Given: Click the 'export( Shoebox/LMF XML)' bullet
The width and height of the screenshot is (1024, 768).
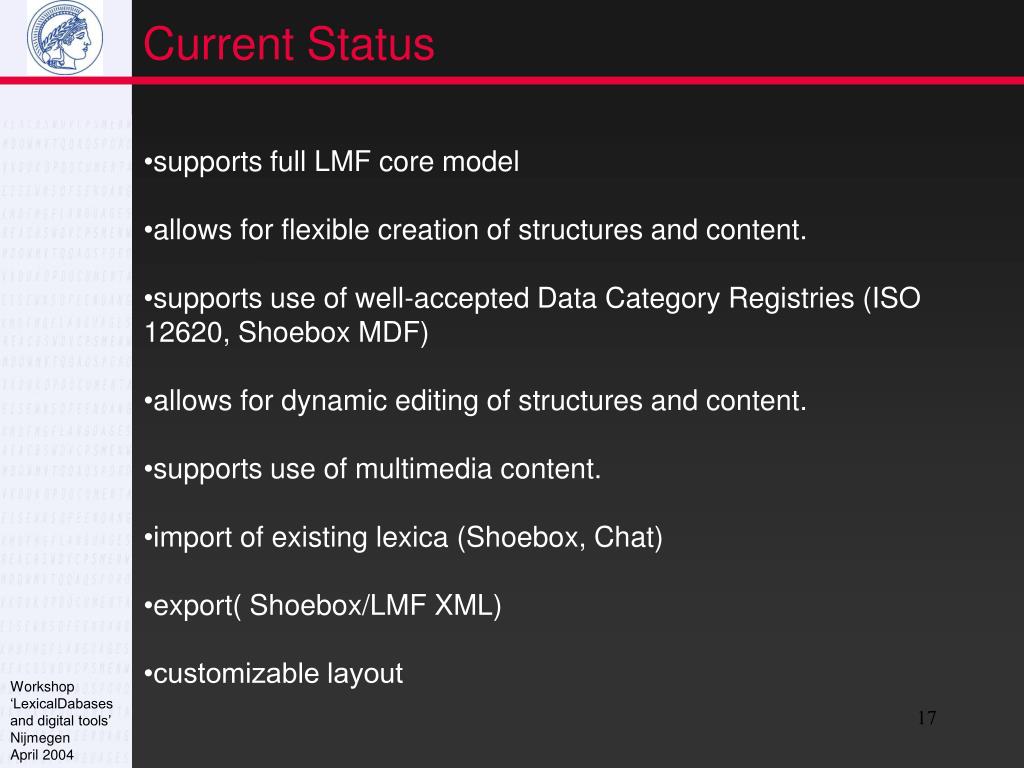Looking at the screenshot, I should pos(323,605).
